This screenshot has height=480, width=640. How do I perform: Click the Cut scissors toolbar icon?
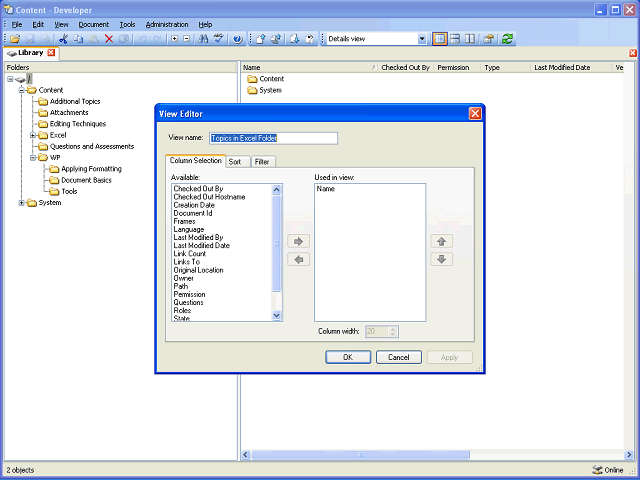point(63,39)
